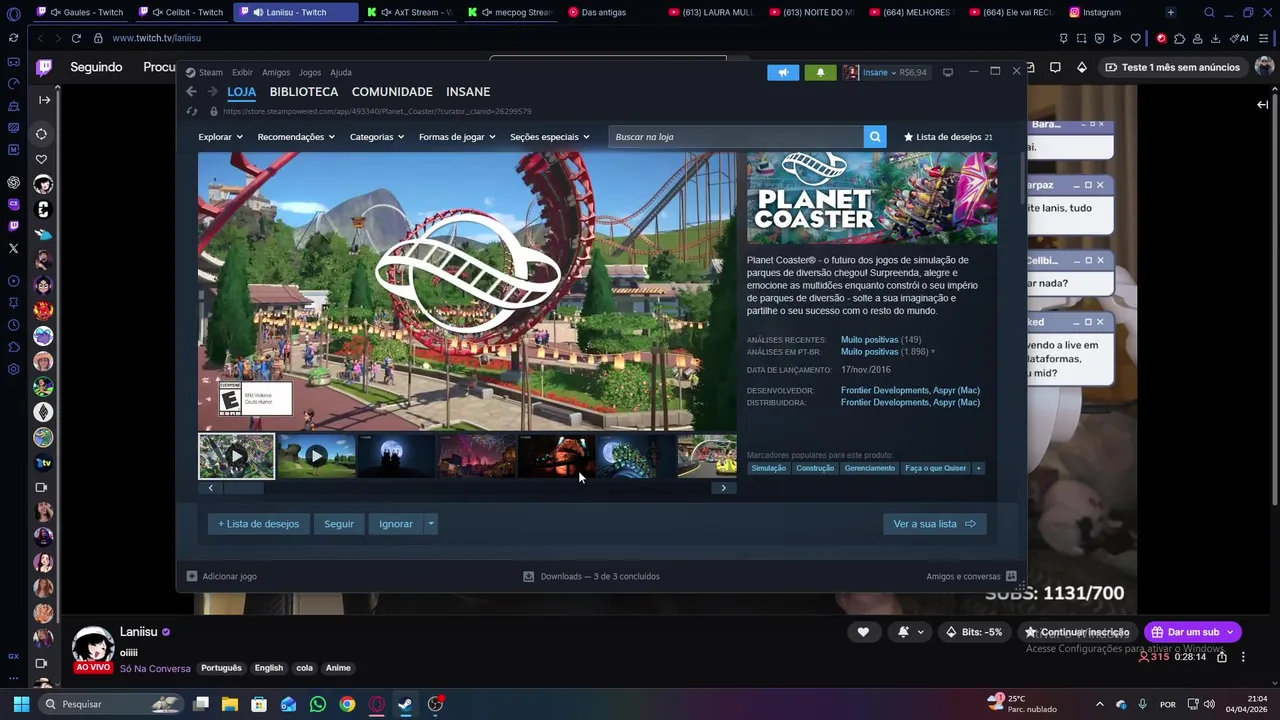Screen dimensions: 1280x720
Task: Open the Ajuda menu
Action: click(x=341, y=72)
